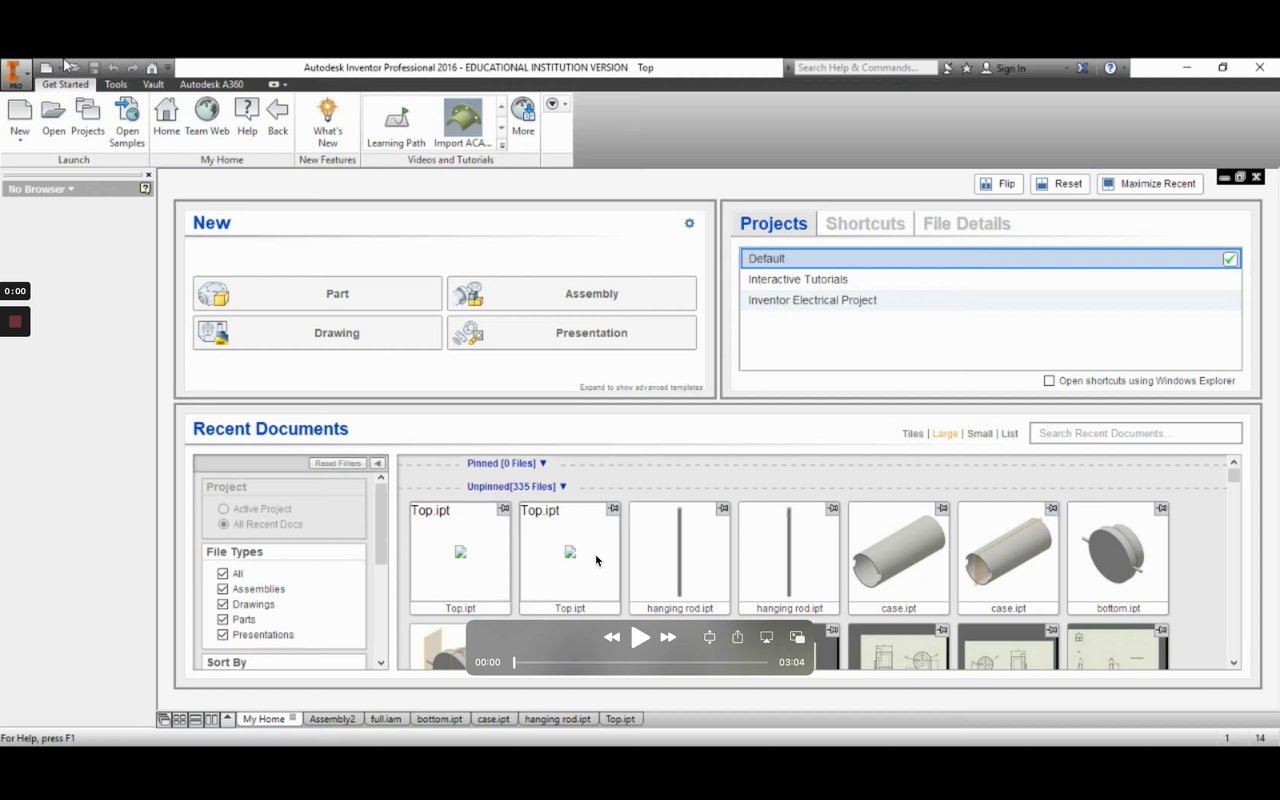
Task: Toggle the Default project active checkmark
Action: tap(1230, 259)
